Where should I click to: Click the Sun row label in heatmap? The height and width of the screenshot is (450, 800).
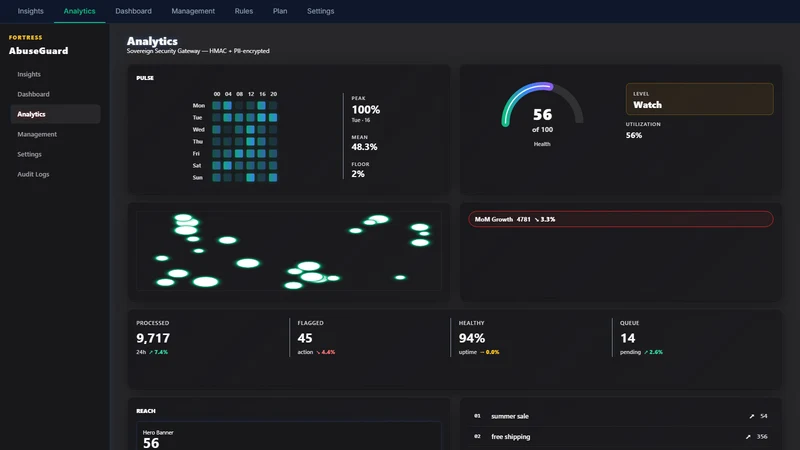click(197, 178)
